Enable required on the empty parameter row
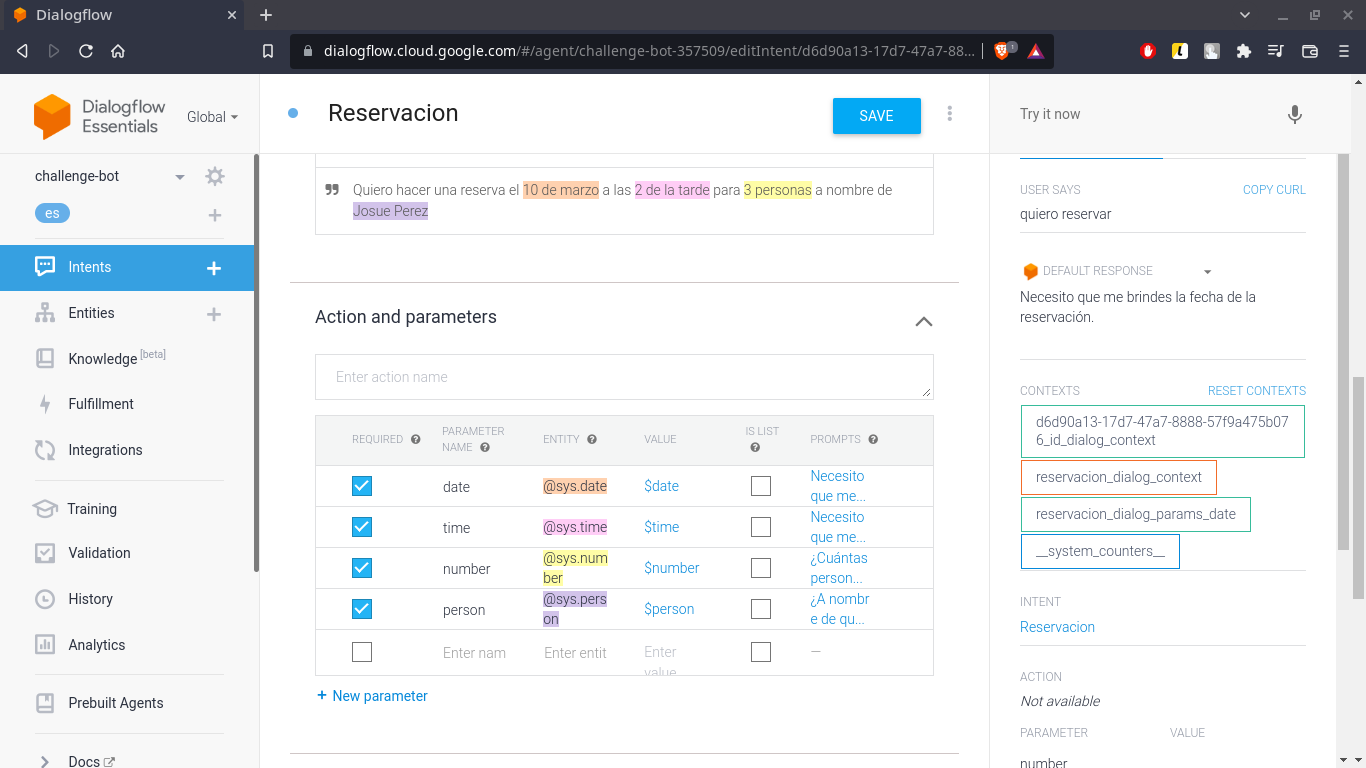The width and height of the screenshot is (1366, 768). (x=361, y=651)
